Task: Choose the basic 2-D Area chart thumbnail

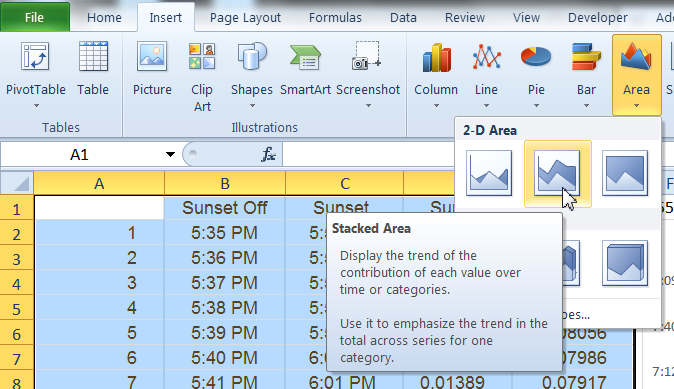Action: point(489,173)
